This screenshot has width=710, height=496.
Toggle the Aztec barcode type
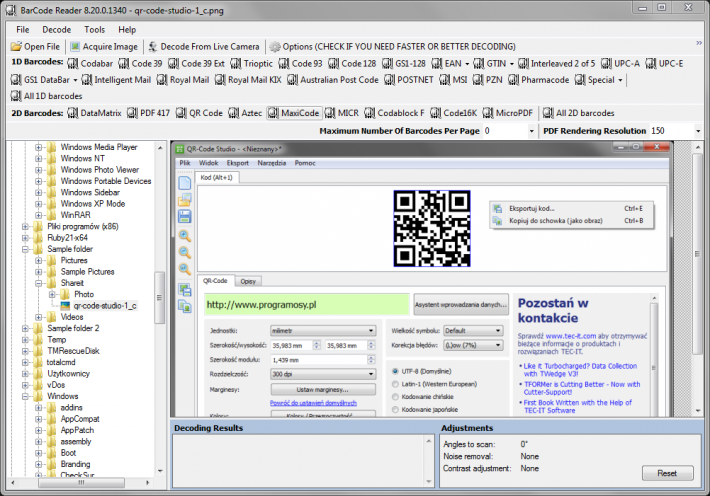pos(245,113)
